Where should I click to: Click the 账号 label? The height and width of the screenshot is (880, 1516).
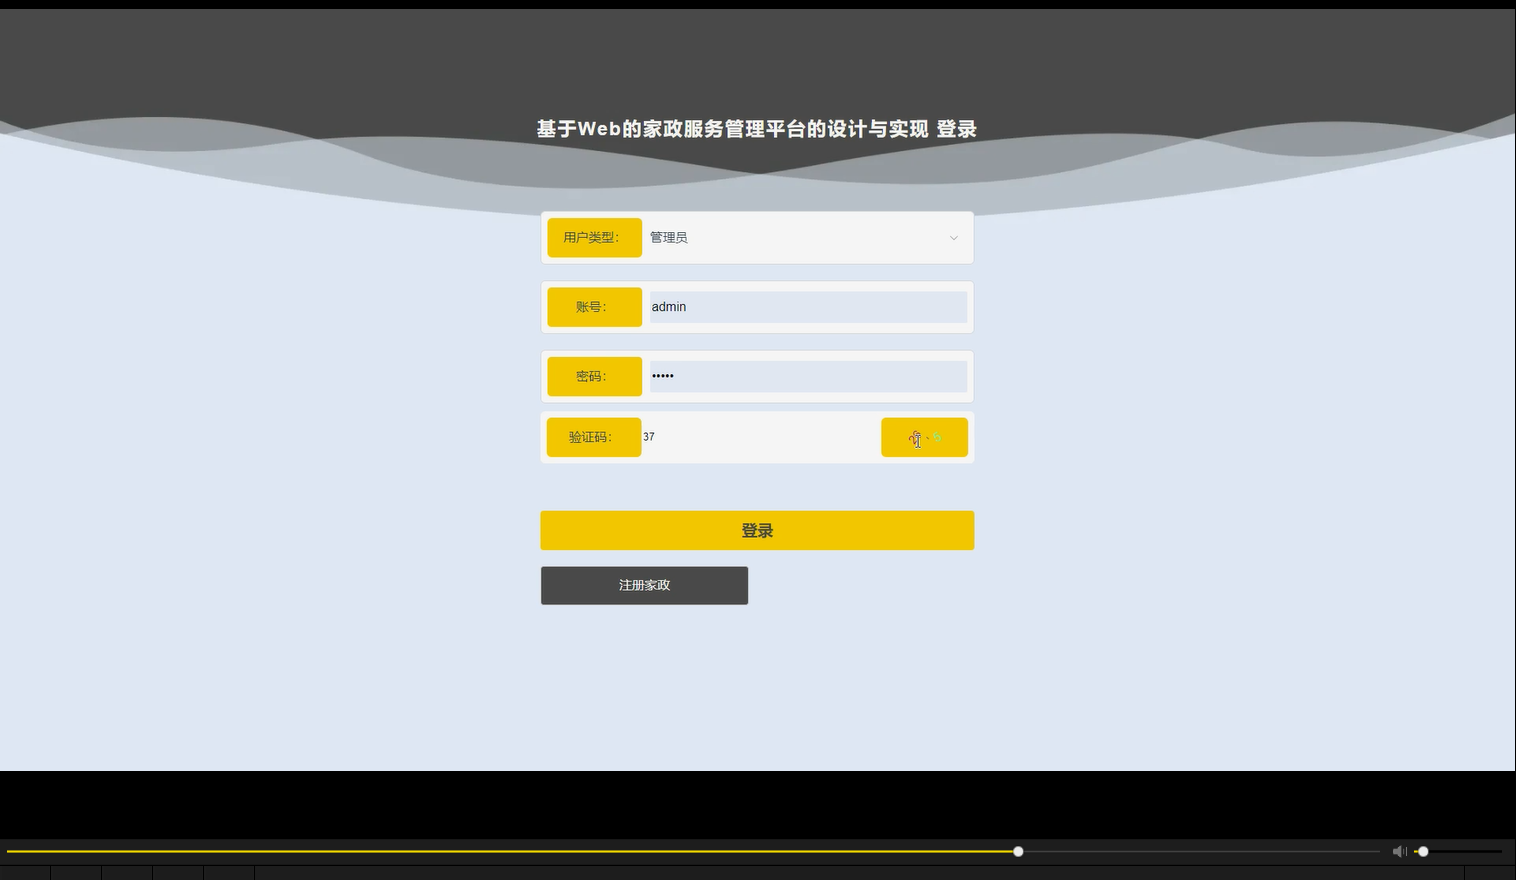click(594, 307)
